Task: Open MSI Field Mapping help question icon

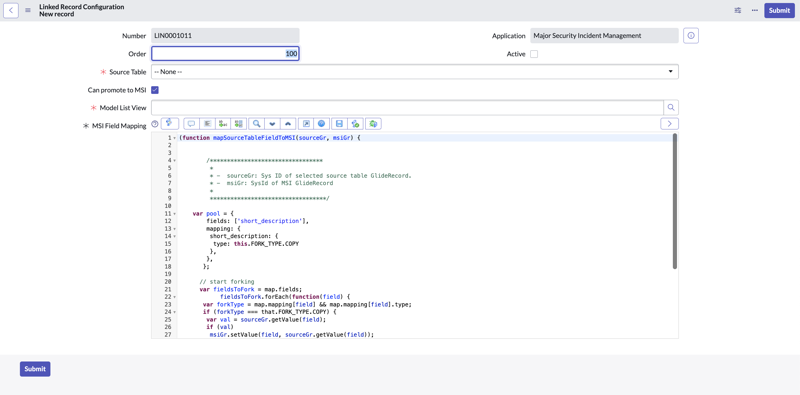Action: [x=155, y=125]
